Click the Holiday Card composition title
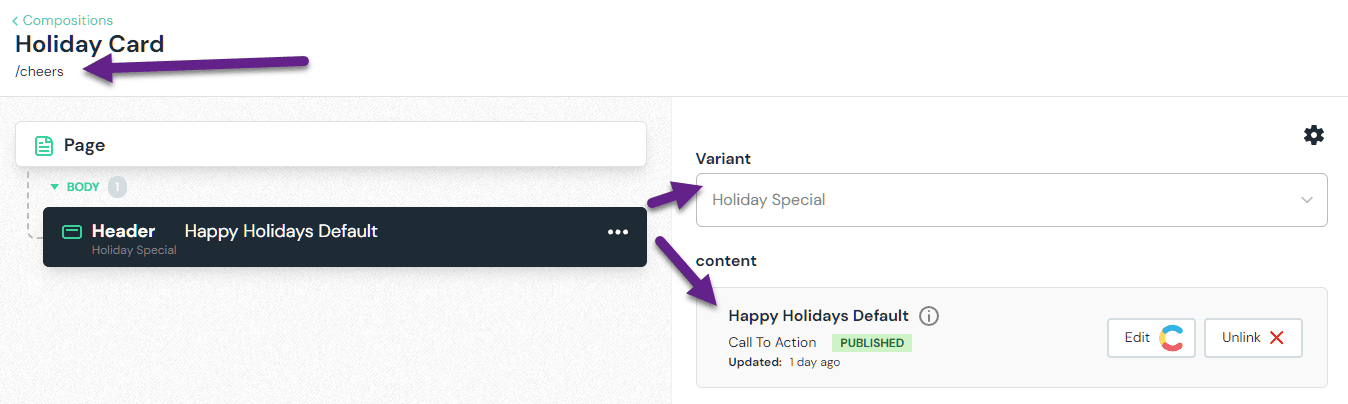Viewport: 1348px width, 404px height. point(90,44)
